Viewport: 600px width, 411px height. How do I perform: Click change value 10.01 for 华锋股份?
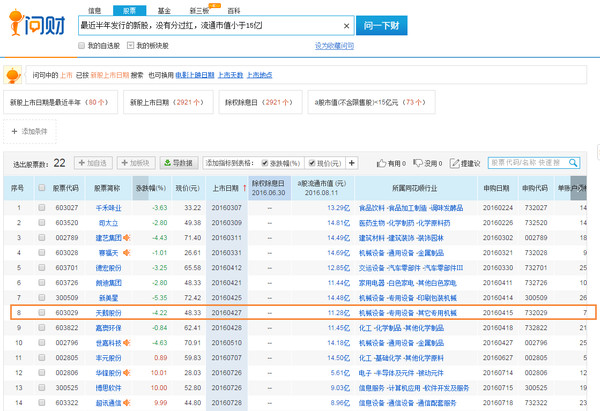point(159,373)
